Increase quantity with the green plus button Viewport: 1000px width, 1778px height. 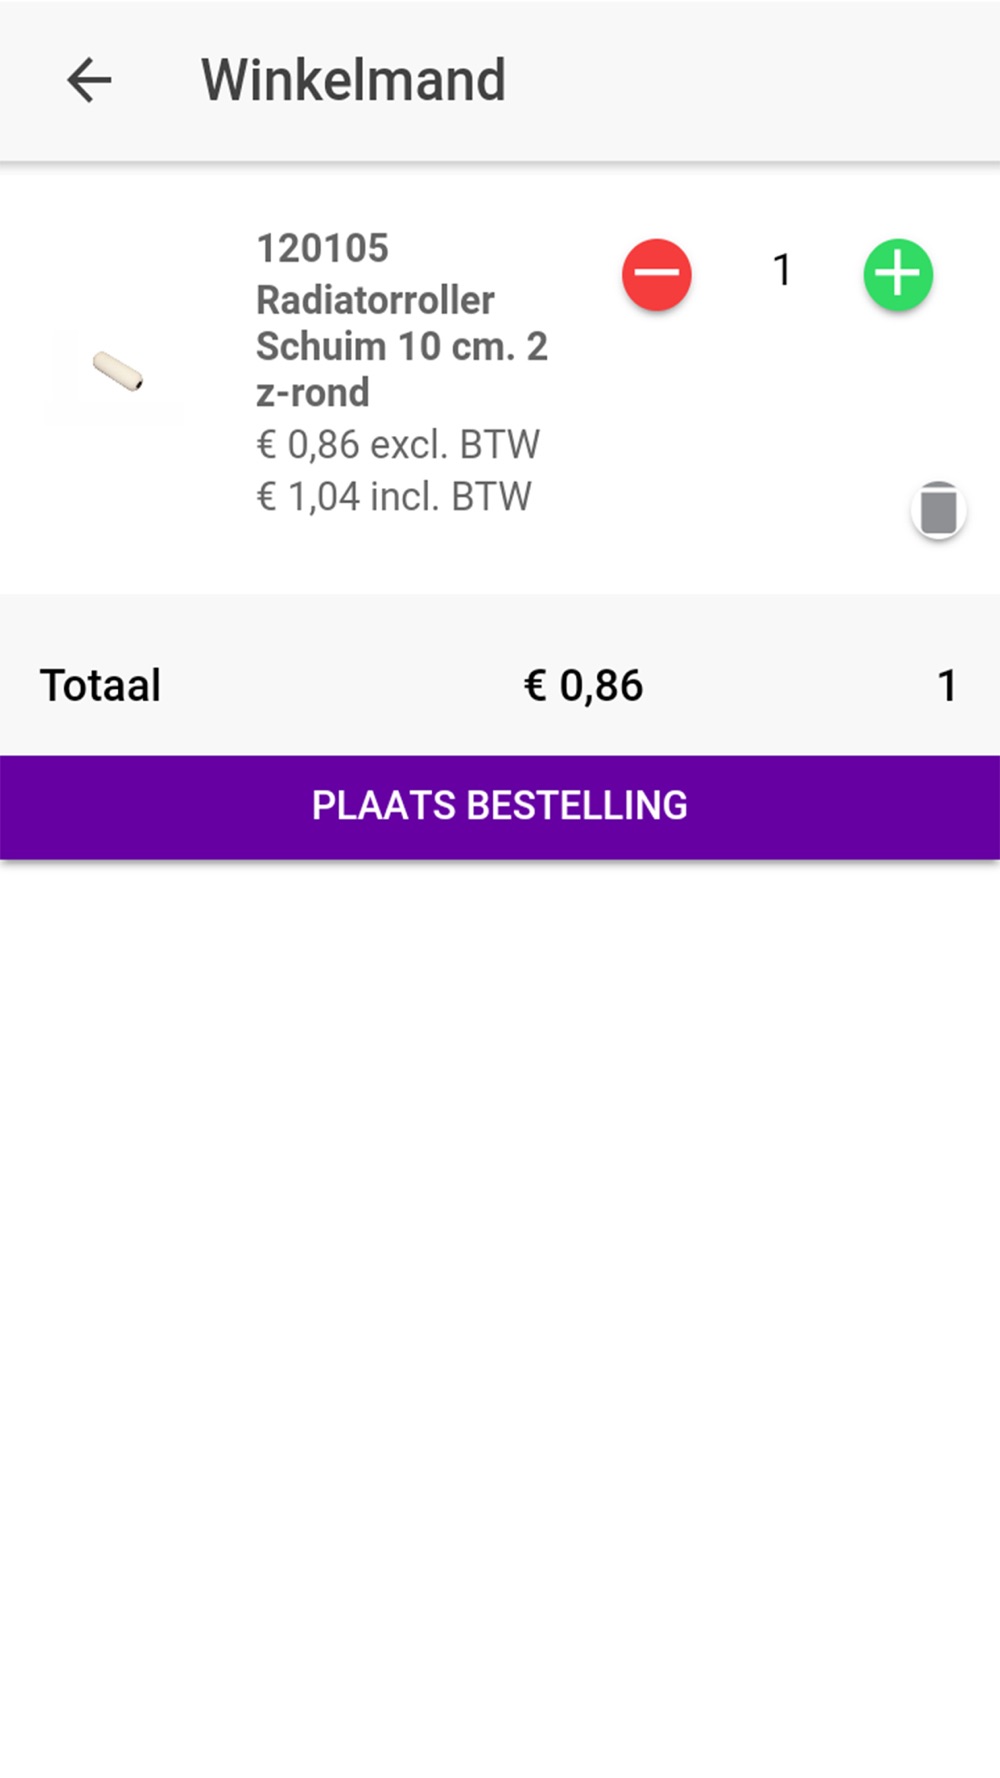(898, 274)
